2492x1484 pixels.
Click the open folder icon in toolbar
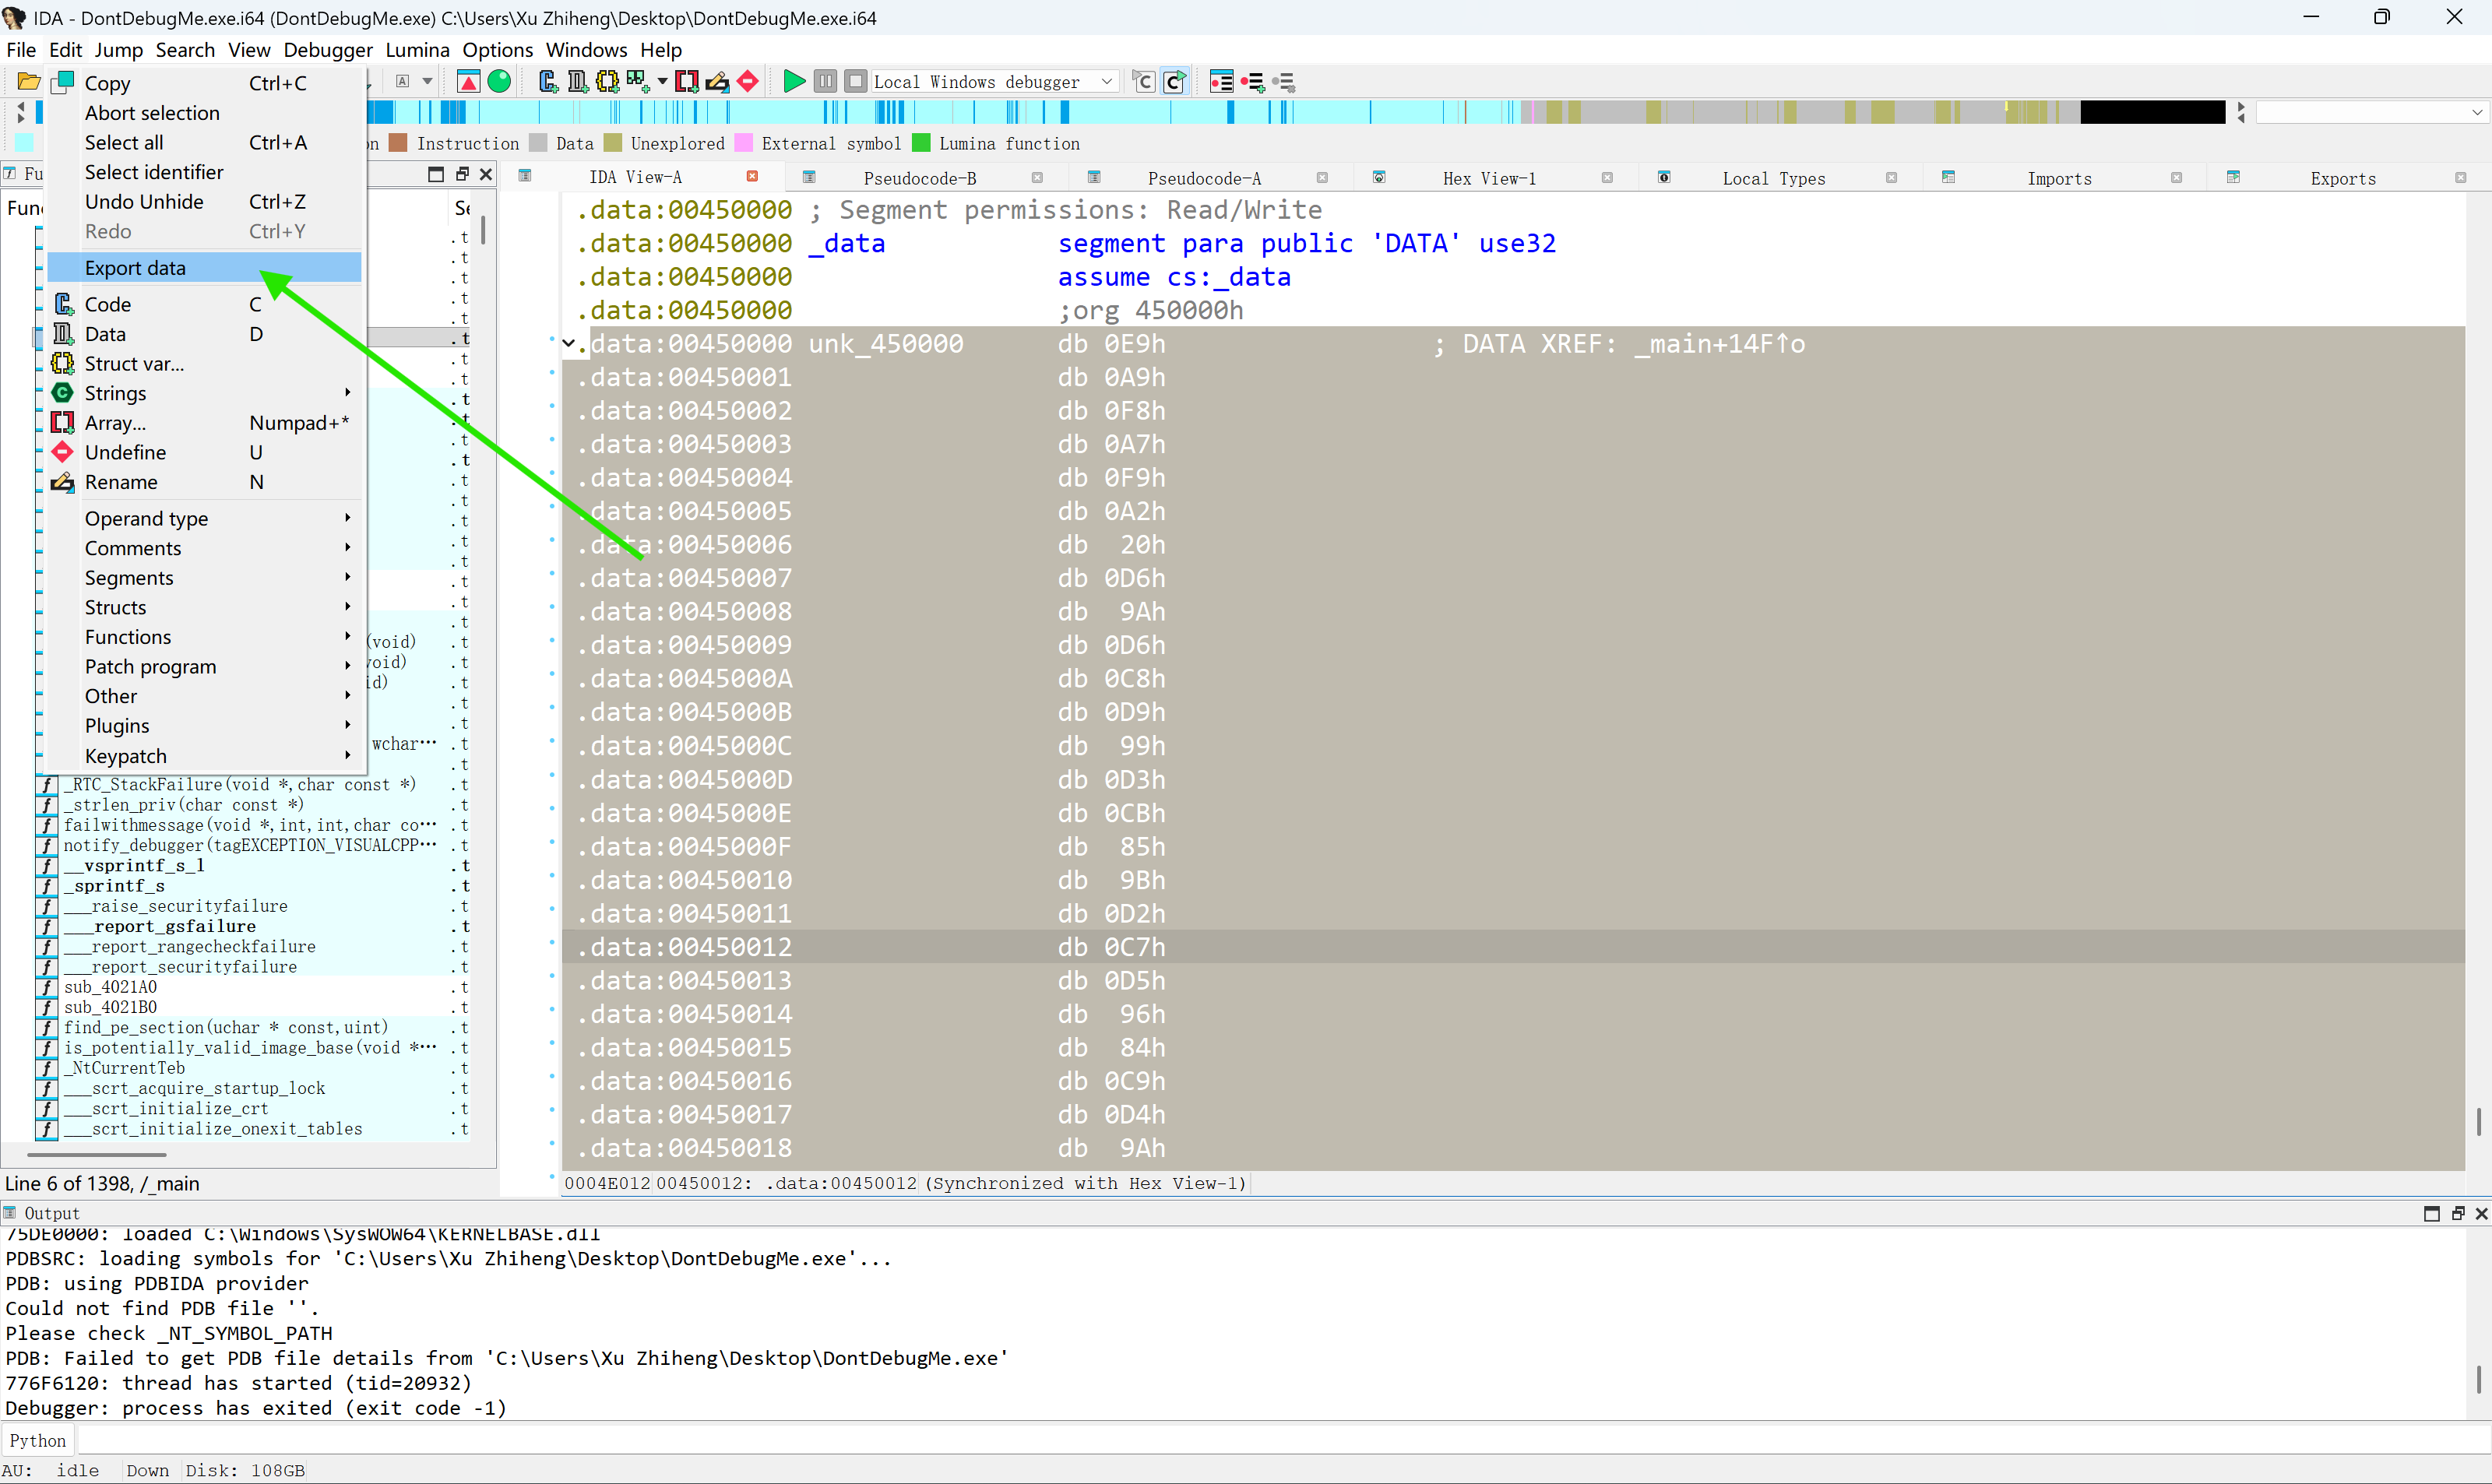coord(28,82)
